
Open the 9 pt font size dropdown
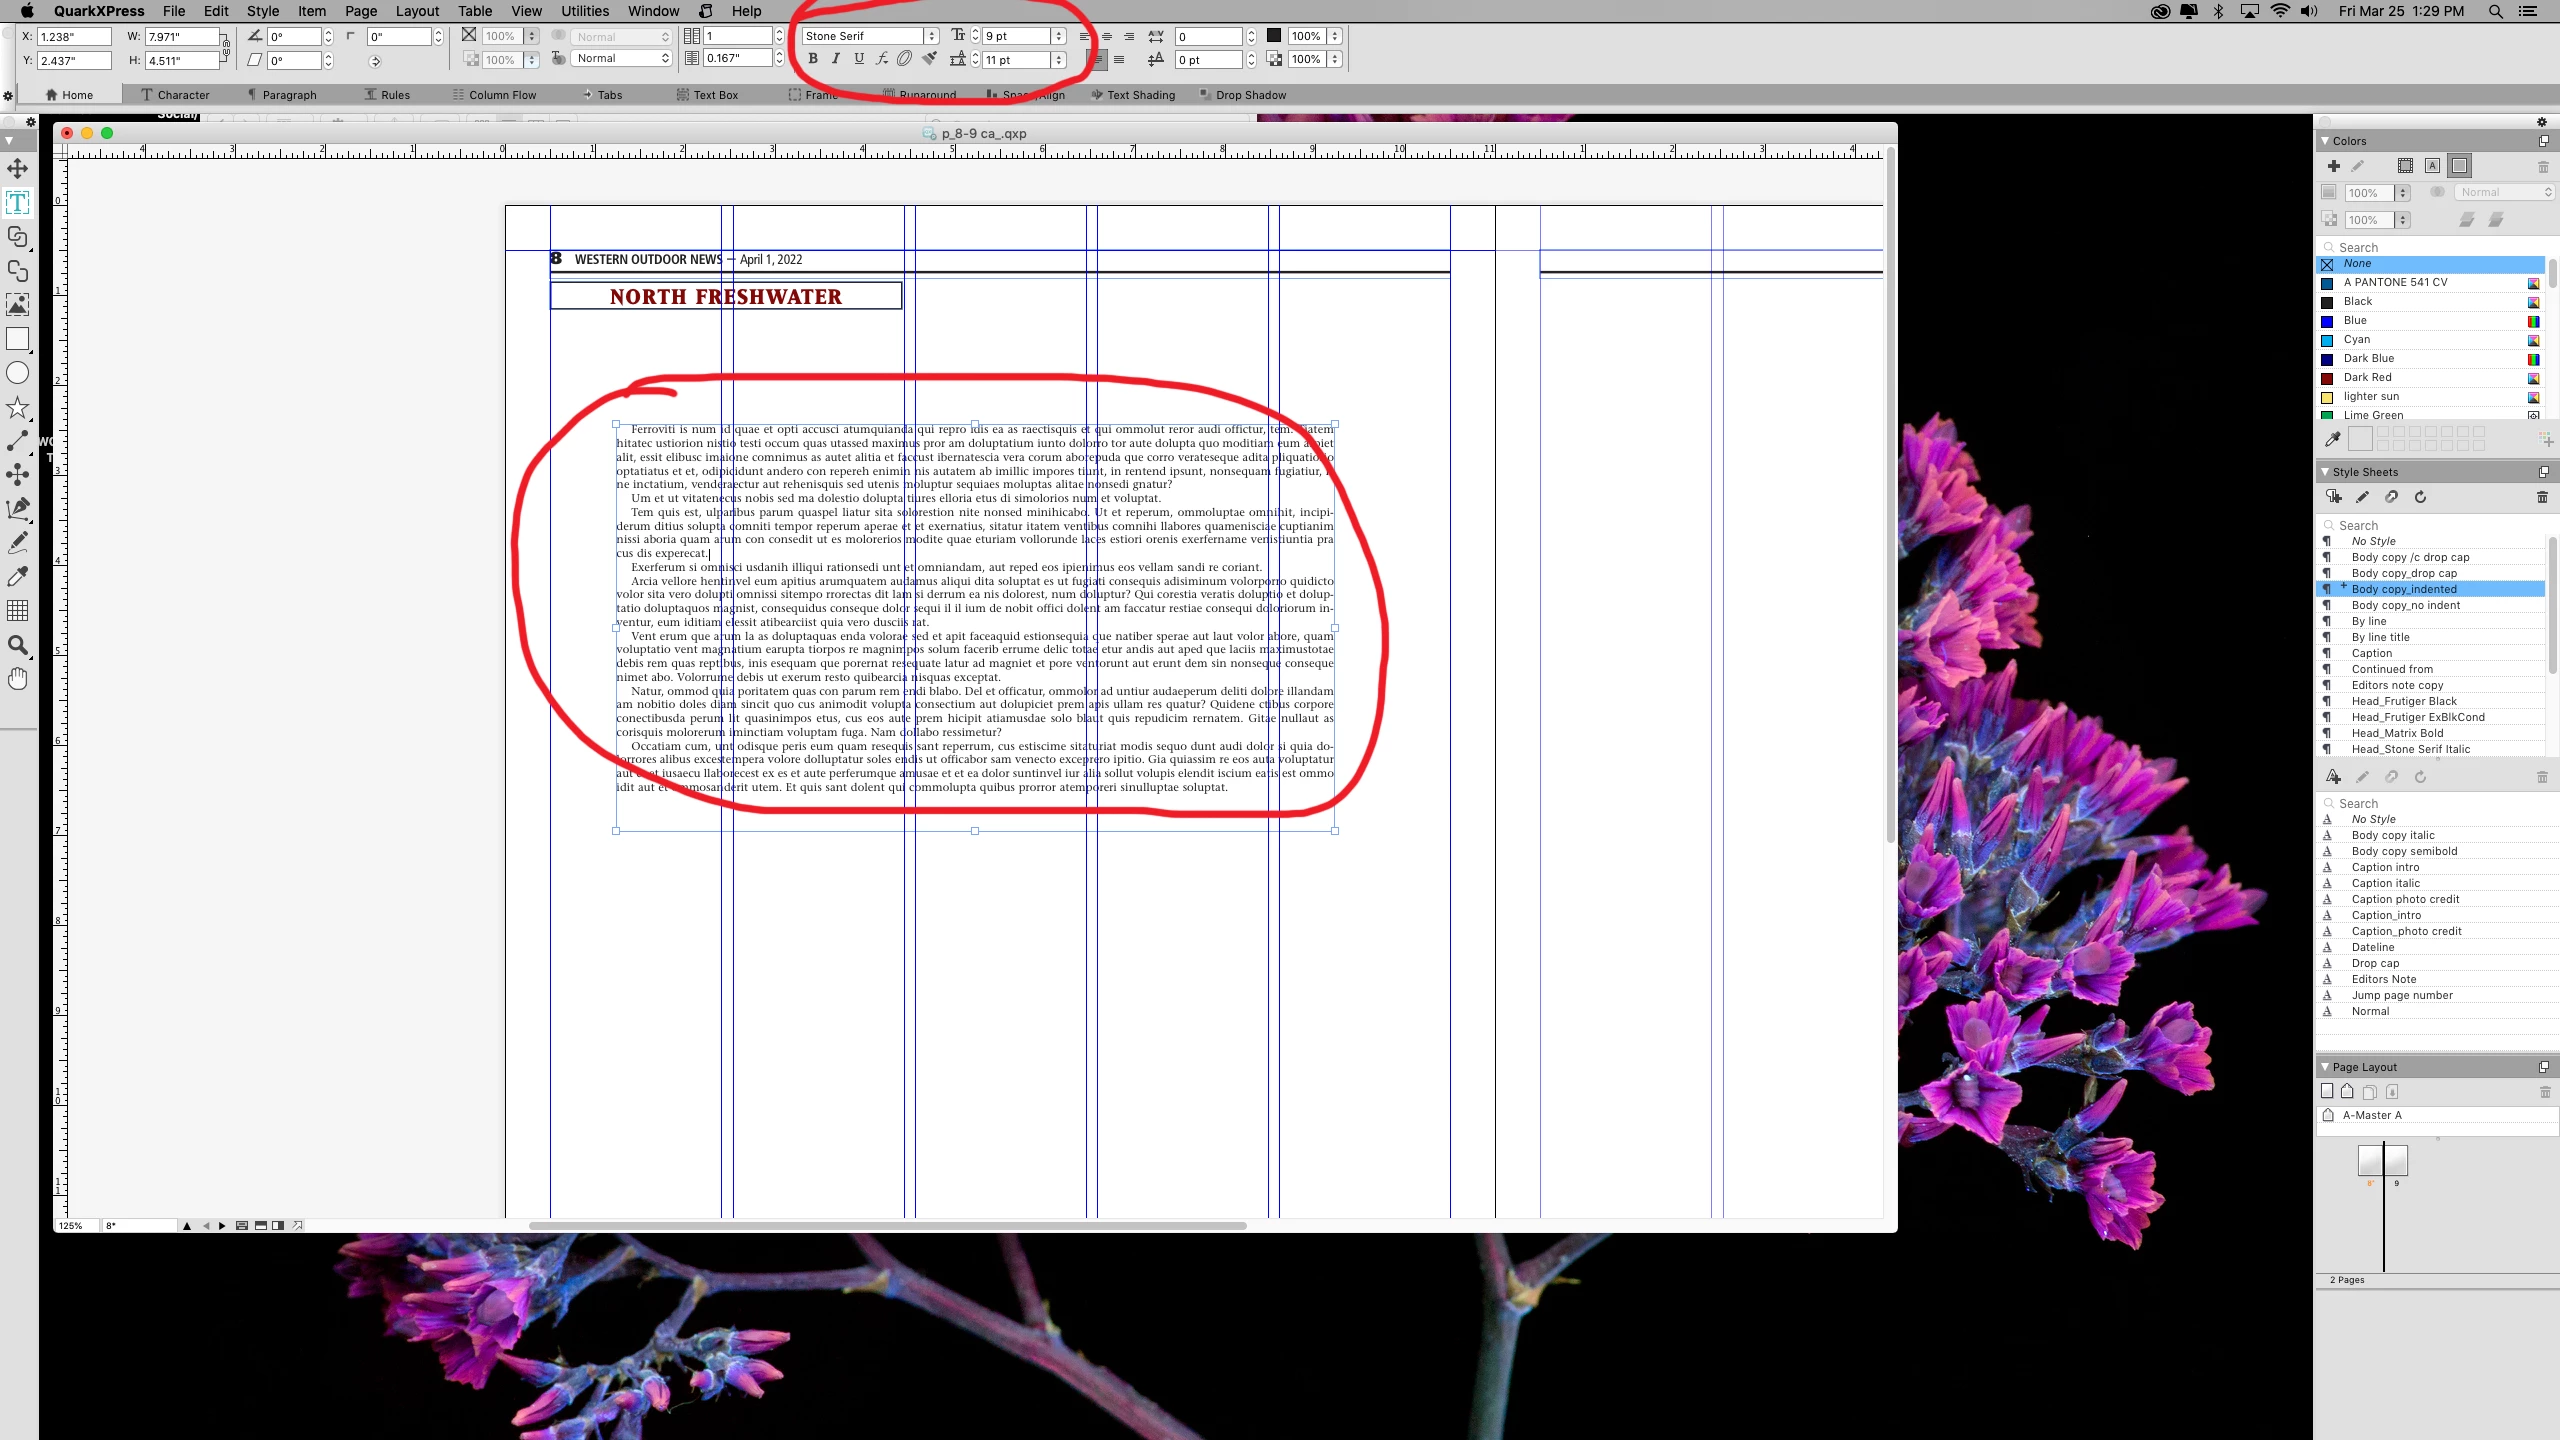click(x=1058, y=36)
